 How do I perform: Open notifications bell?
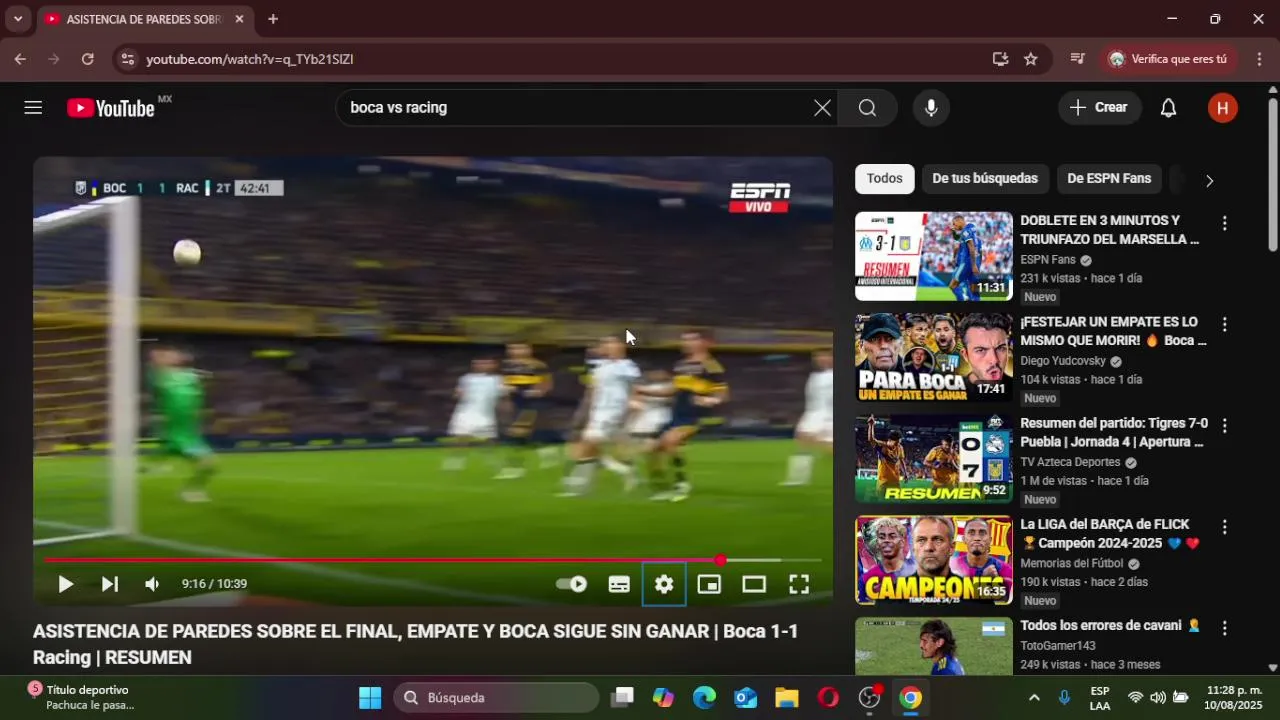[x=1168, y=108]
